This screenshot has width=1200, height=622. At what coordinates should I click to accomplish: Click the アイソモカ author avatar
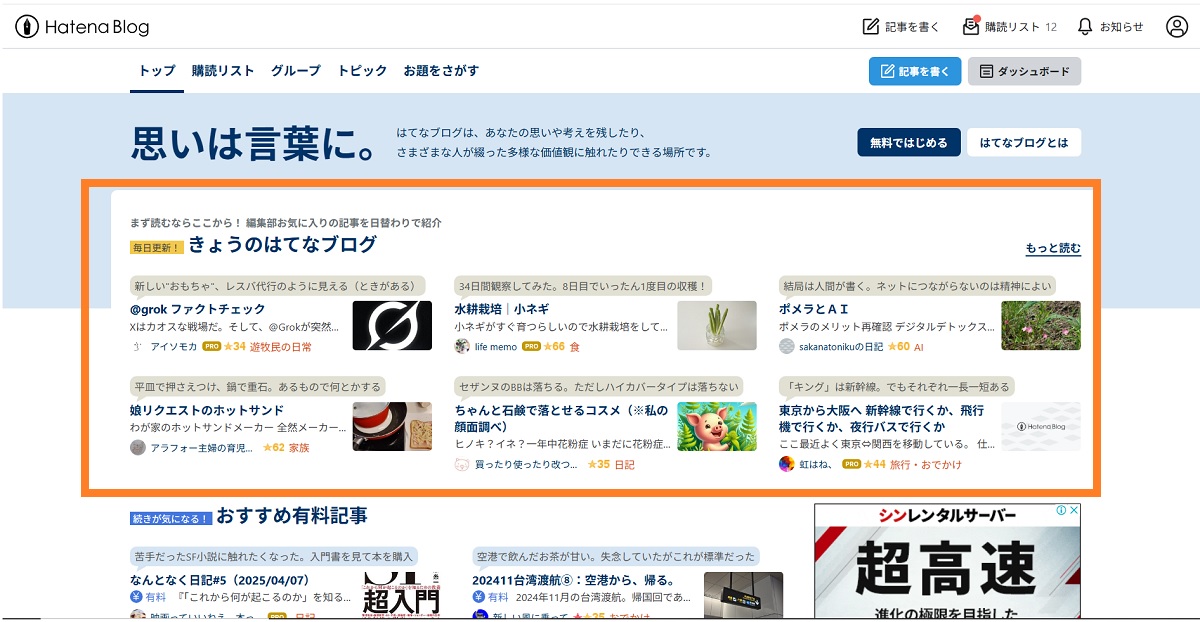pos(138,347)
